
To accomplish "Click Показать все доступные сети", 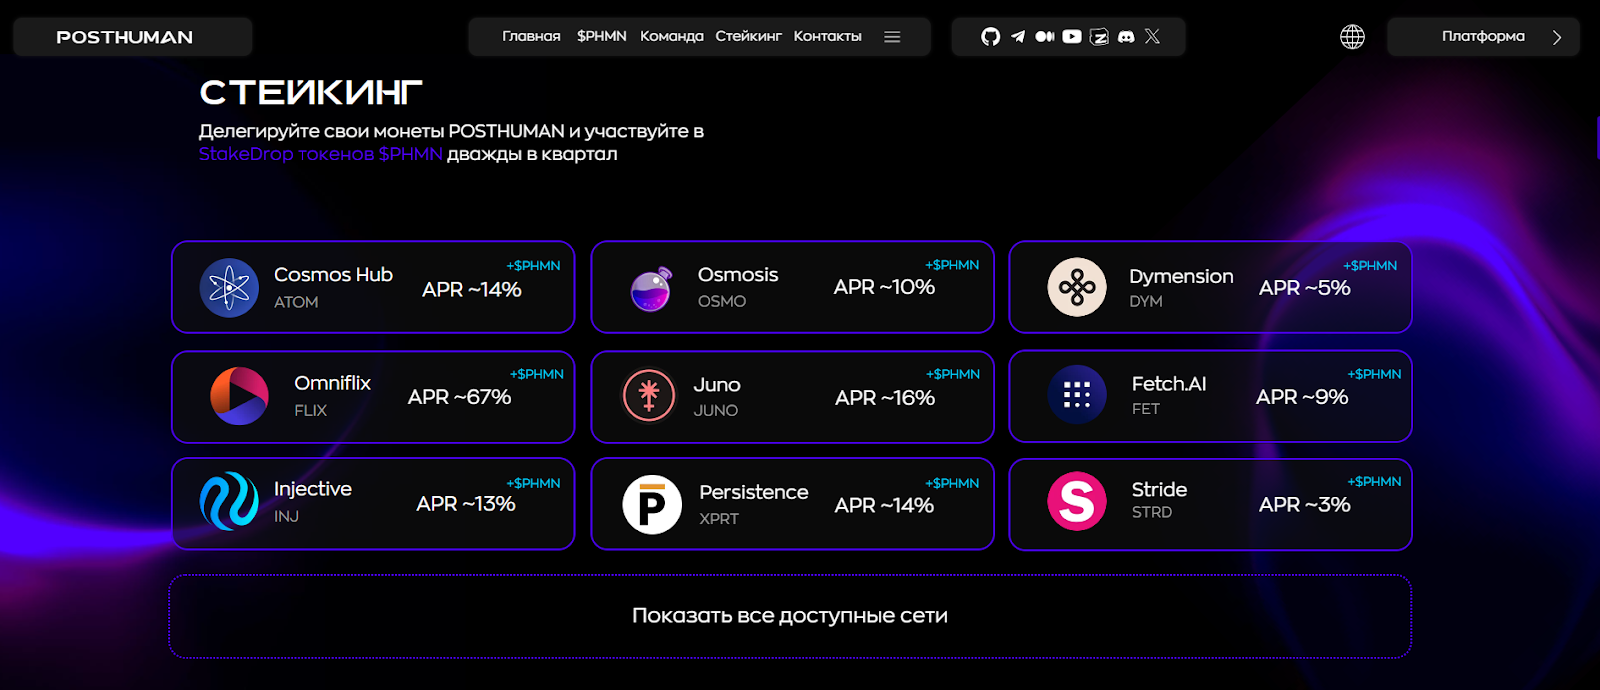I will [x=790, y=616].
